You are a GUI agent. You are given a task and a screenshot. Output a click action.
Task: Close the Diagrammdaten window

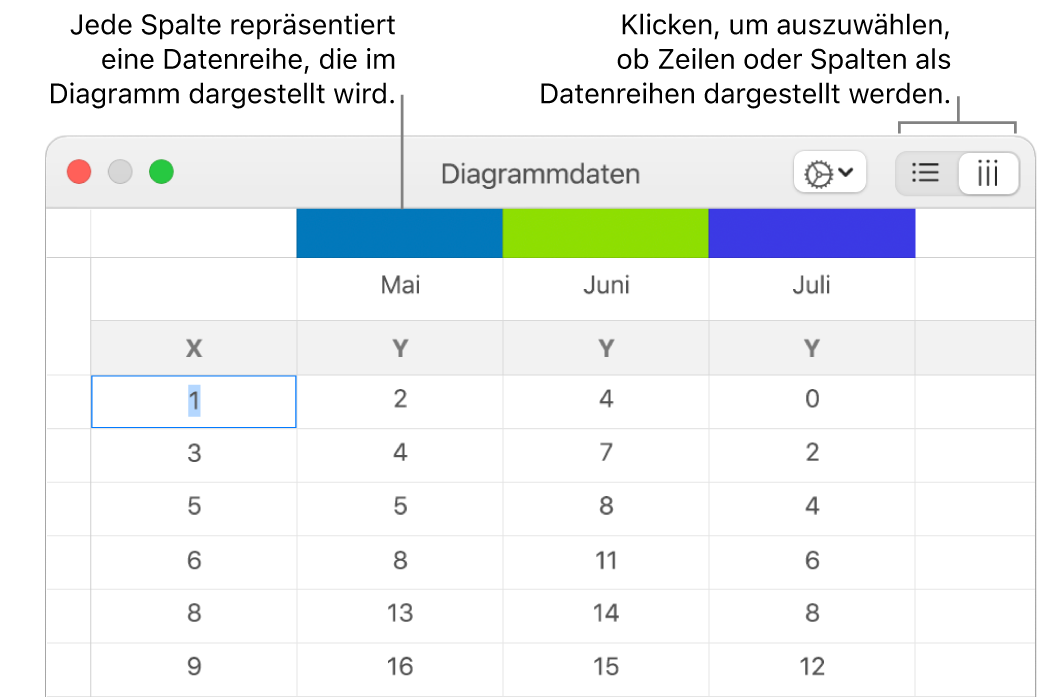(x=79, y=172)
